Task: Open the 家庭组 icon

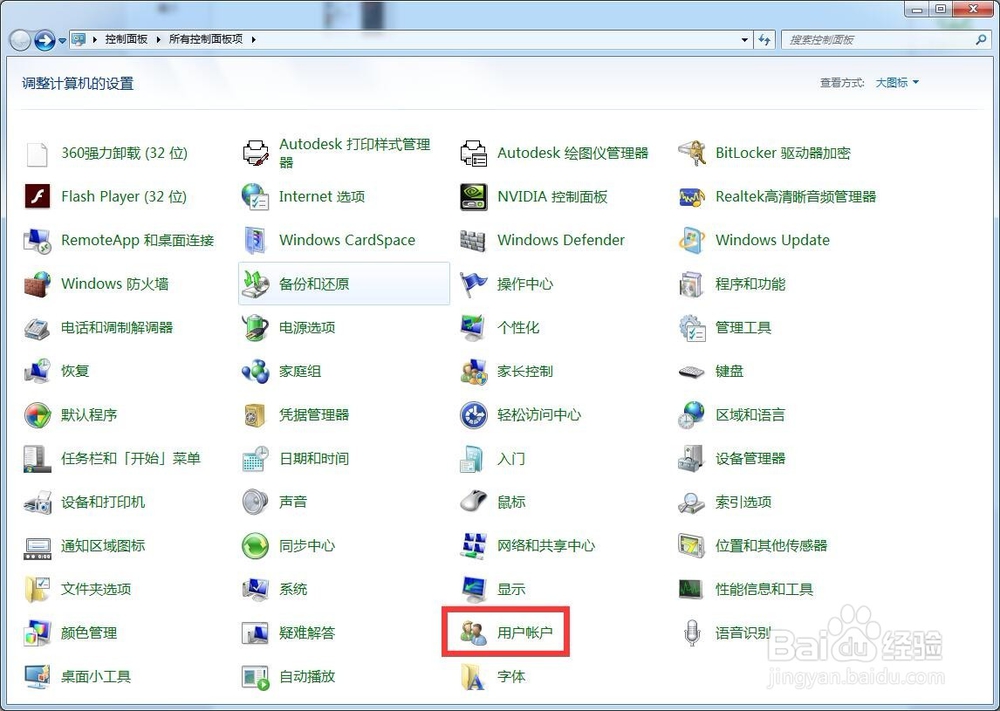Action: (255, 371)
